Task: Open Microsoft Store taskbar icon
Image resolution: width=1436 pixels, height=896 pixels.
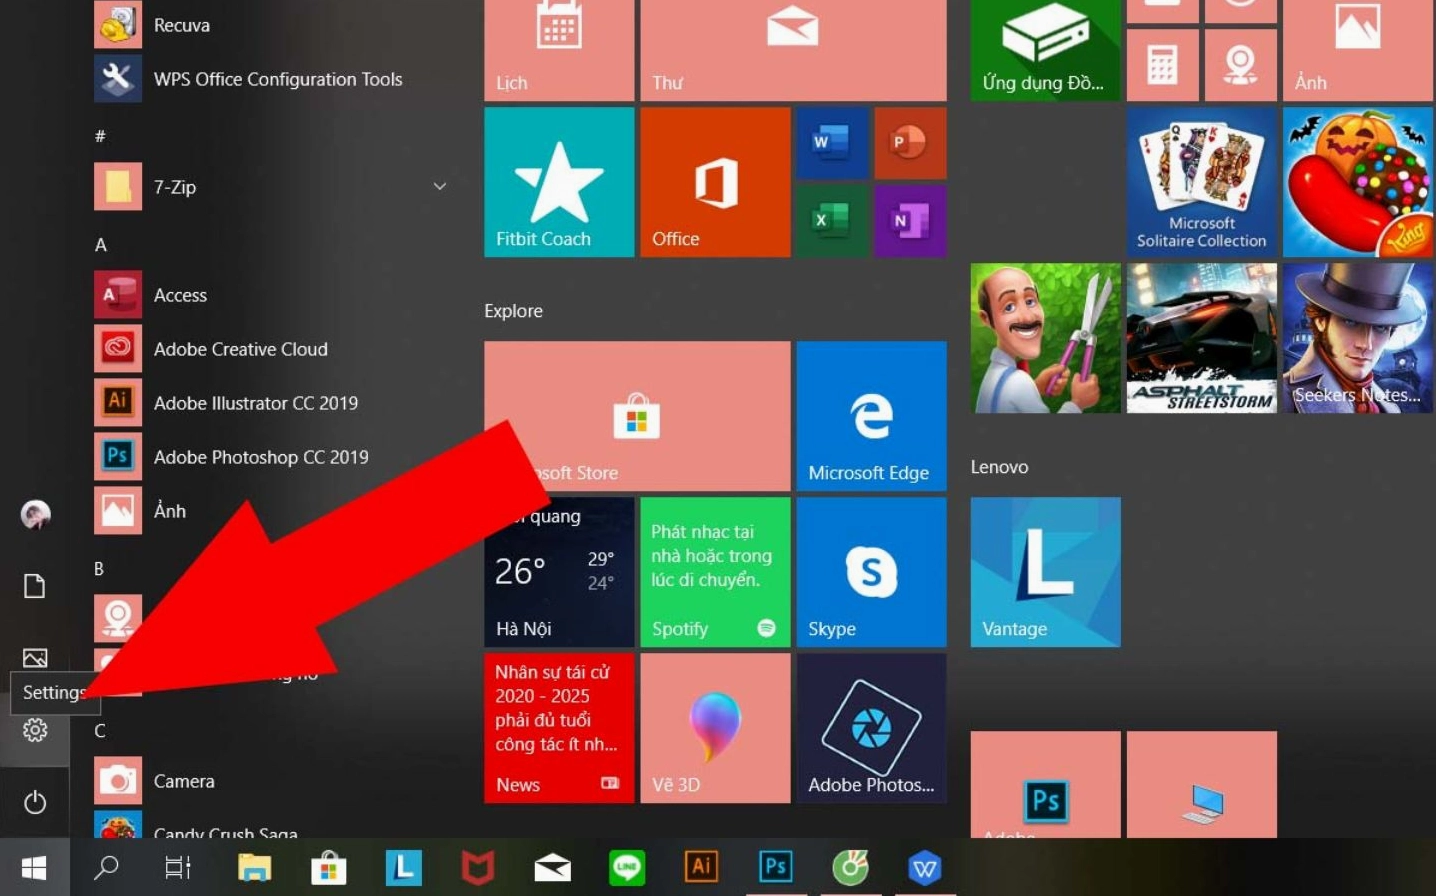Action: click(328, 868)
